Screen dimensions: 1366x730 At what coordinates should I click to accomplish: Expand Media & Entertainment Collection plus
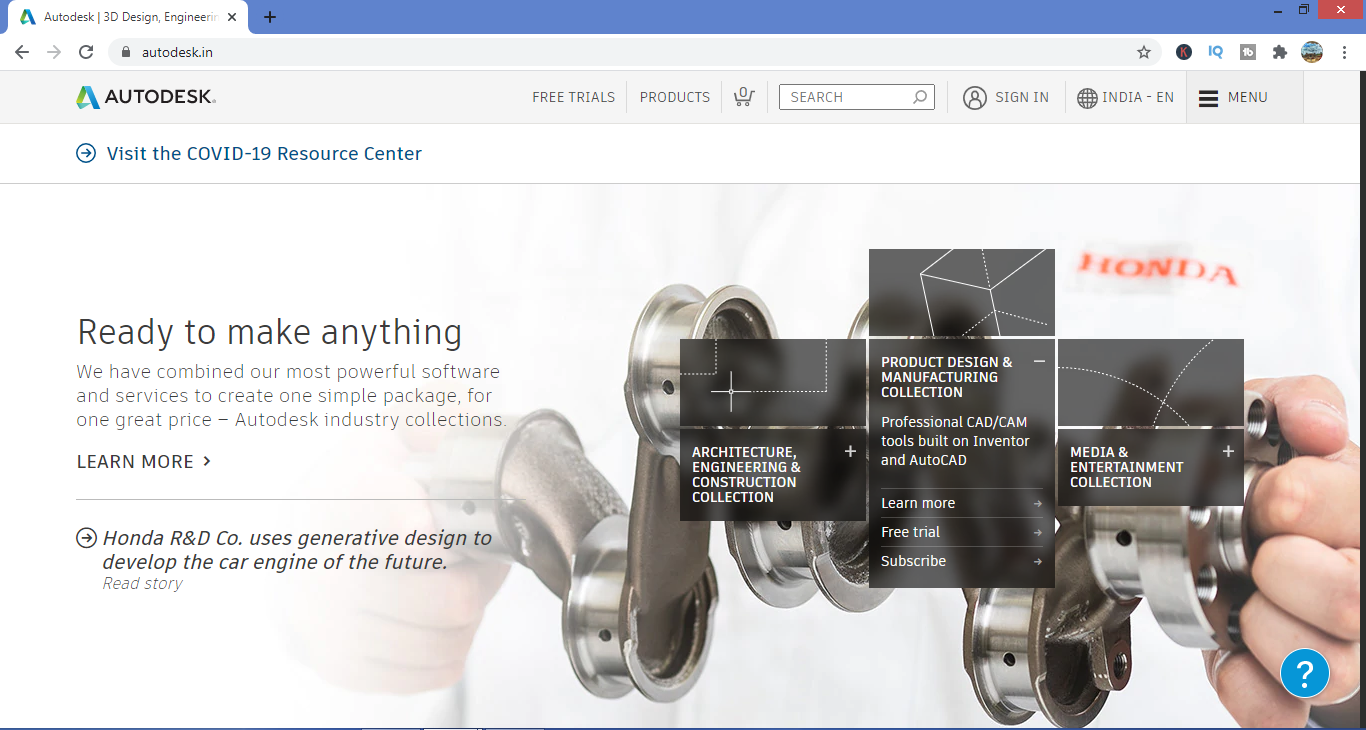[1228, 451]
